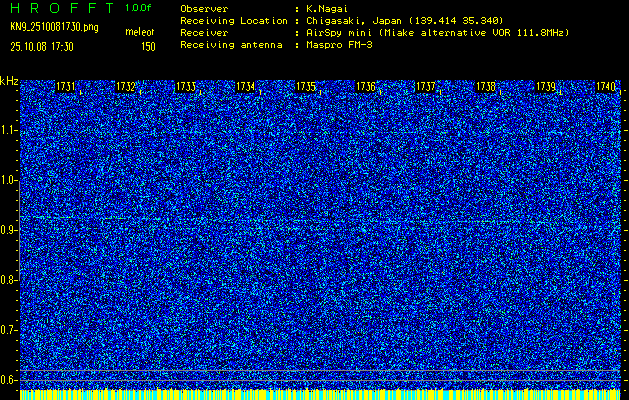Select the 0.9 frequency axis label

pos(9,230)
